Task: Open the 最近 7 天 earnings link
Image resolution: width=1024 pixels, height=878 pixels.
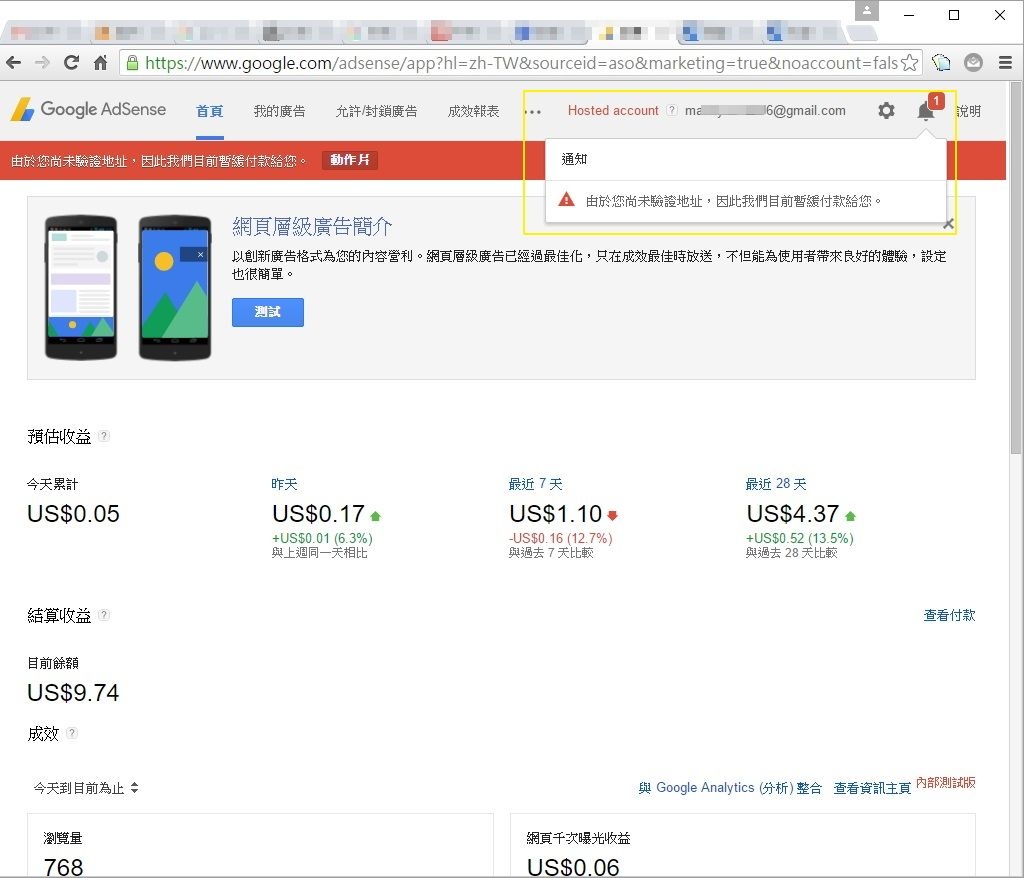Action: 536,484
